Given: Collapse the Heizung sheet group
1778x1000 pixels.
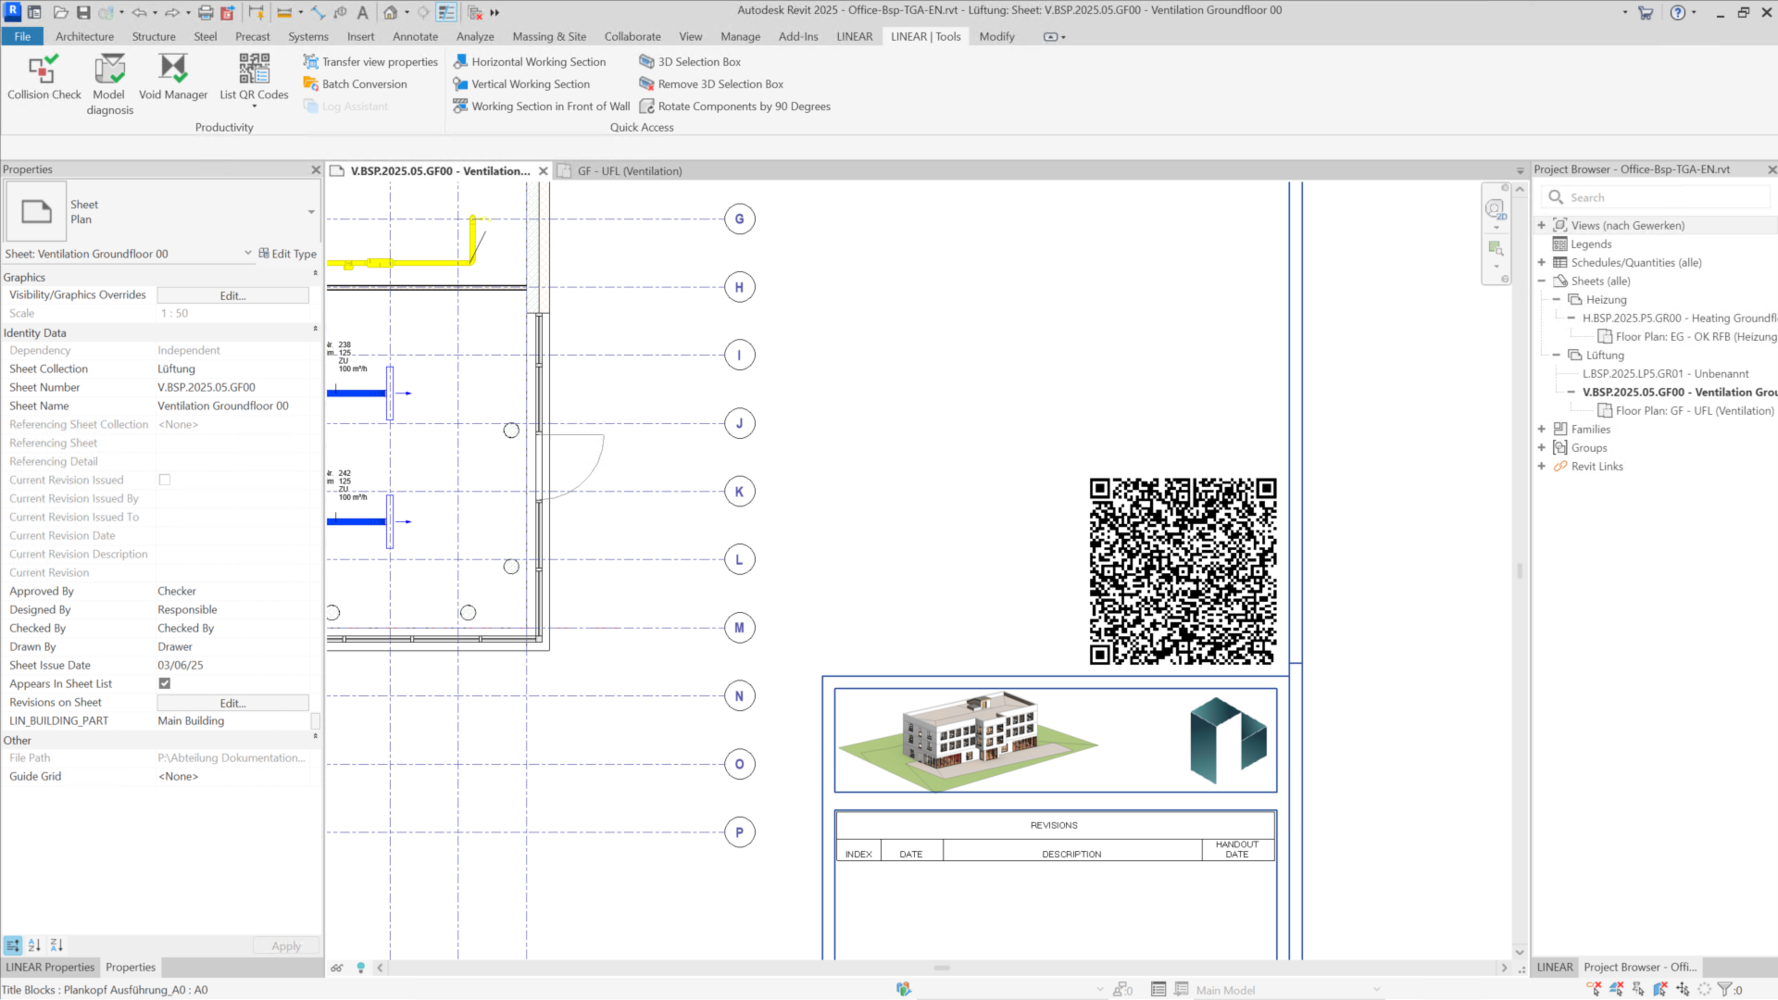Looking at the screenshot, I should tap(1557, 299).
